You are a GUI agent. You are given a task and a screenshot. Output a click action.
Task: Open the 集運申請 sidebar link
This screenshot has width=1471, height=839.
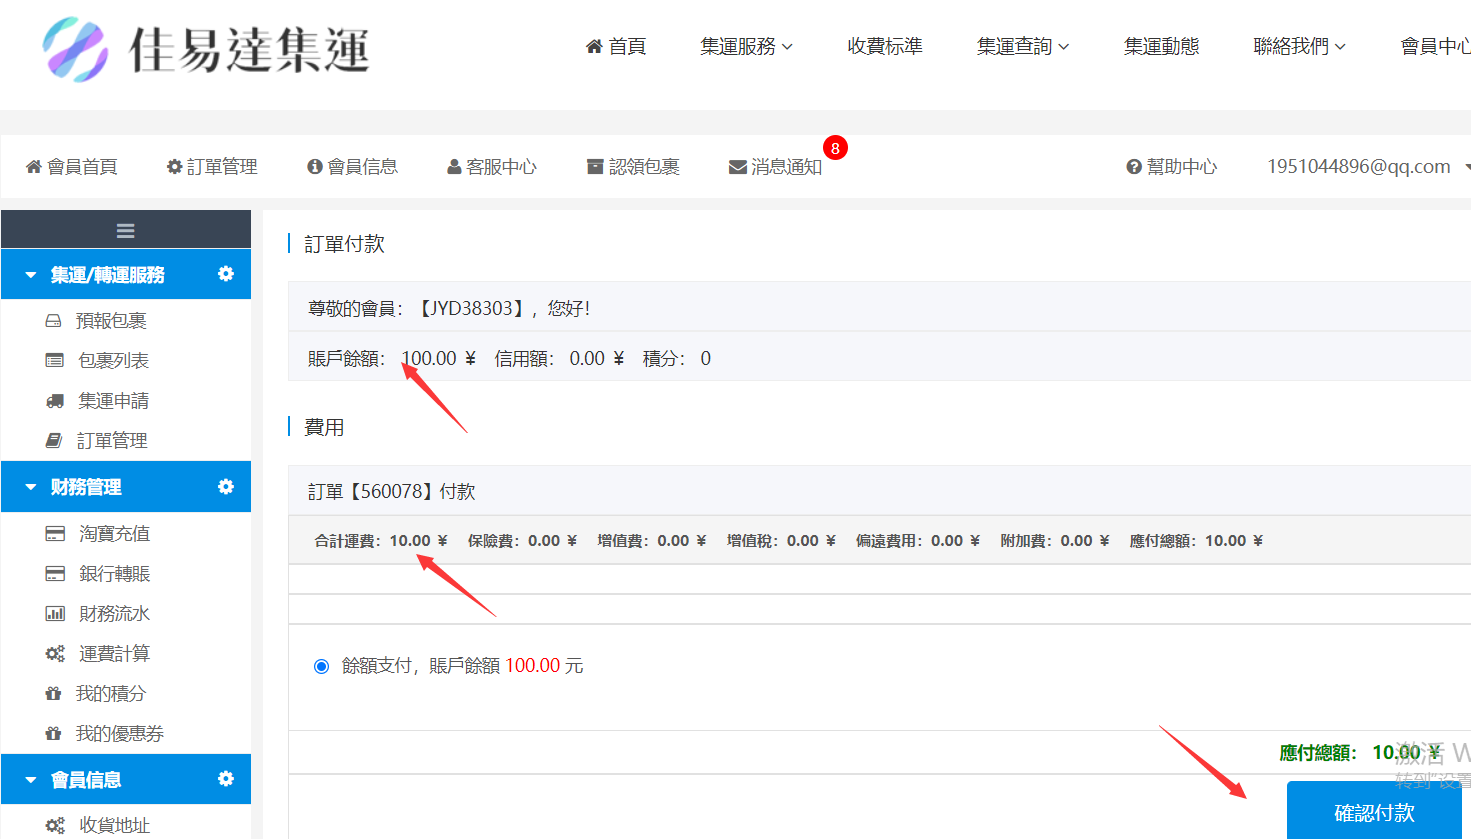(x=114, y=401)
